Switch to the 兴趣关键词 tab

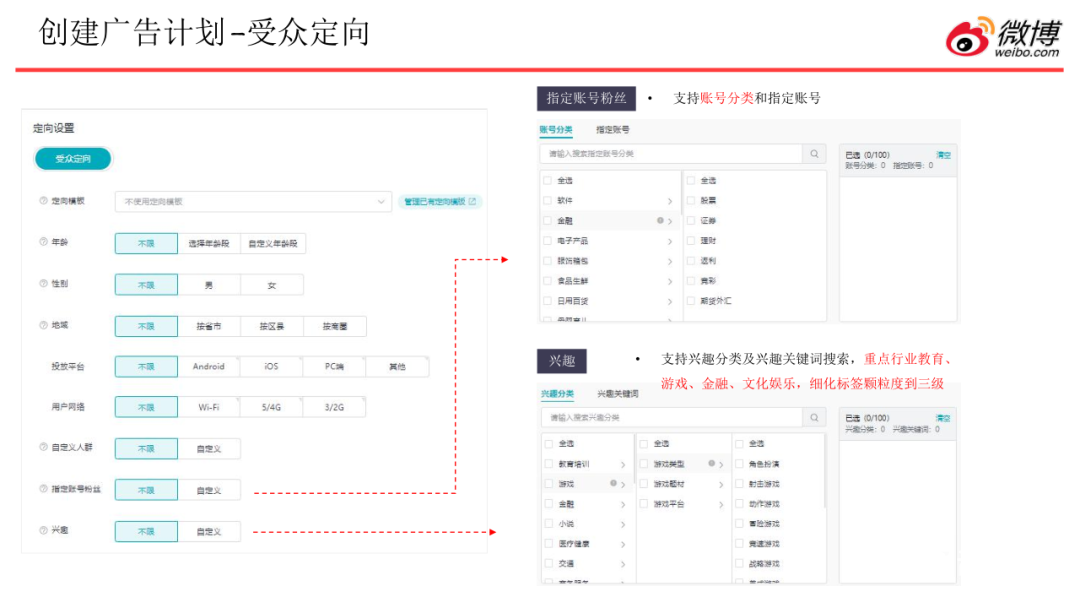[618, 394]
